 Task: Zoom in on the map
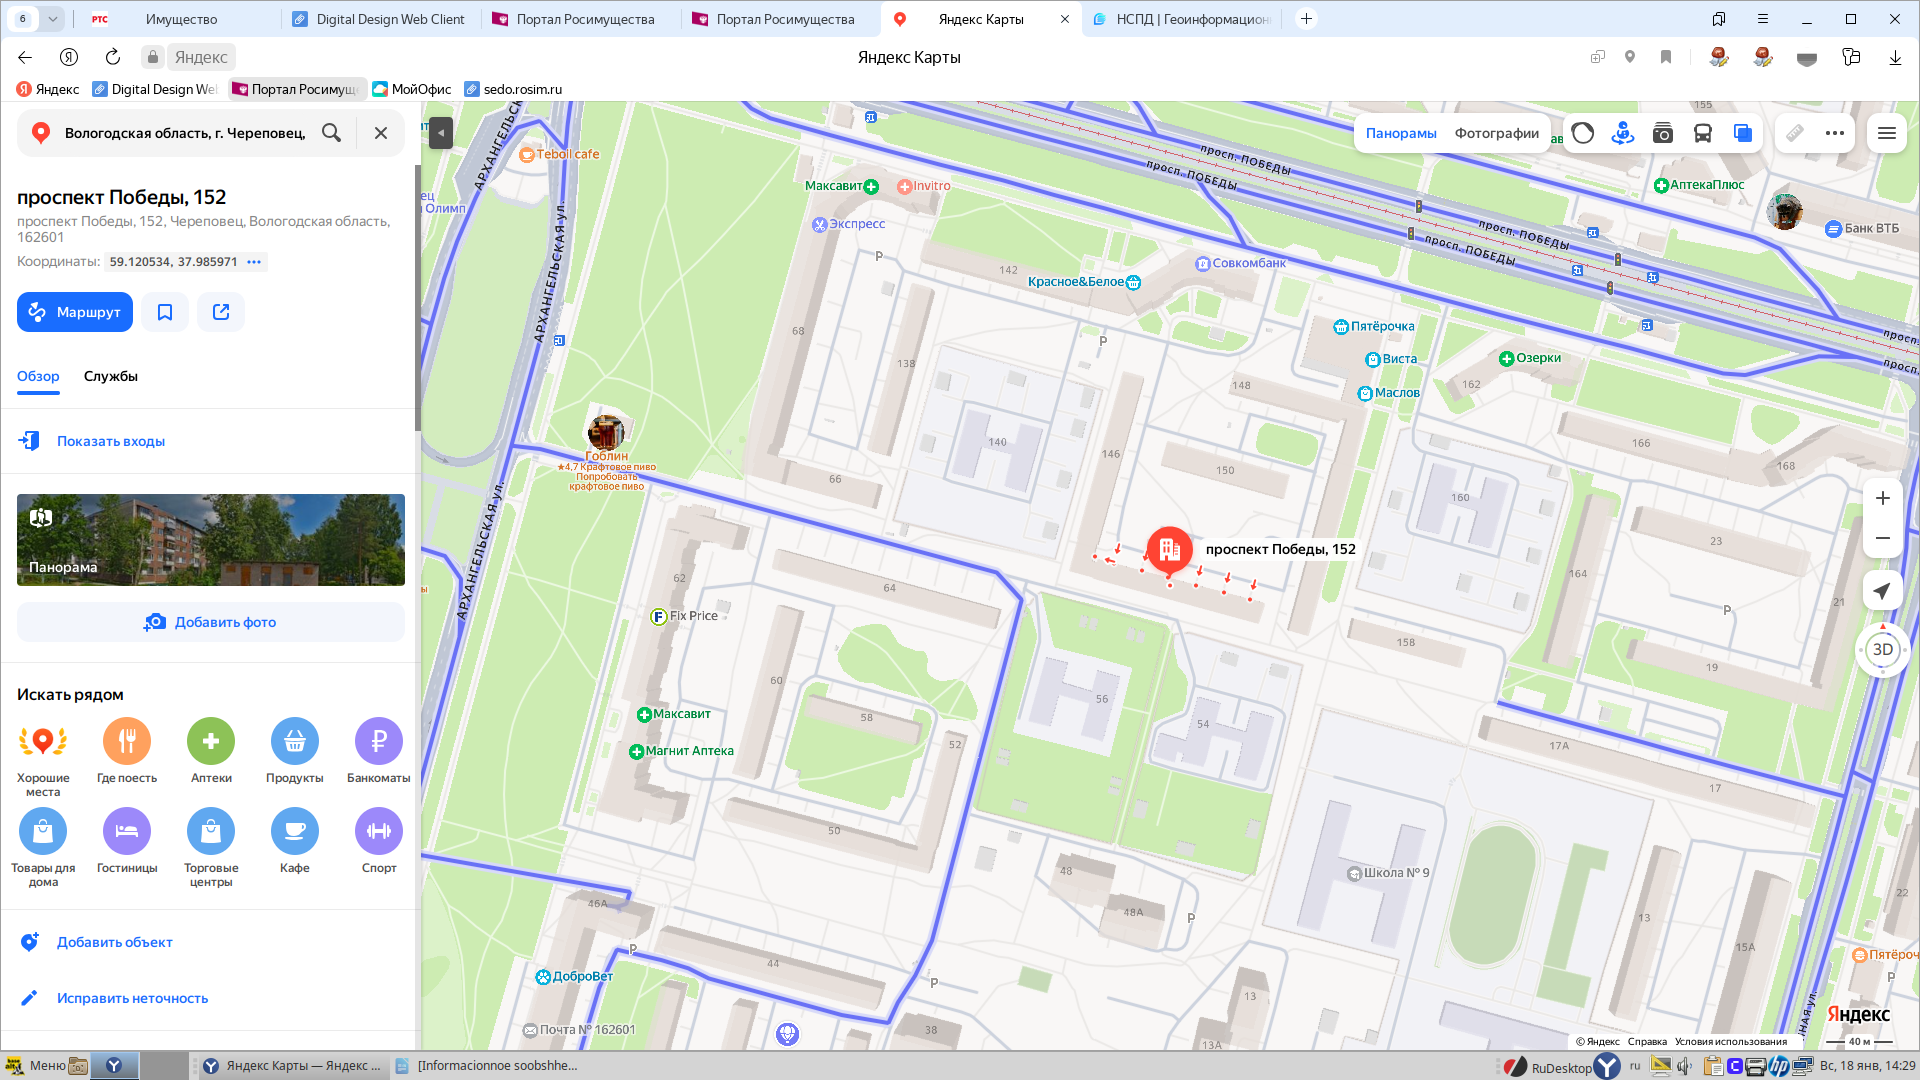tap(1882, 498)
